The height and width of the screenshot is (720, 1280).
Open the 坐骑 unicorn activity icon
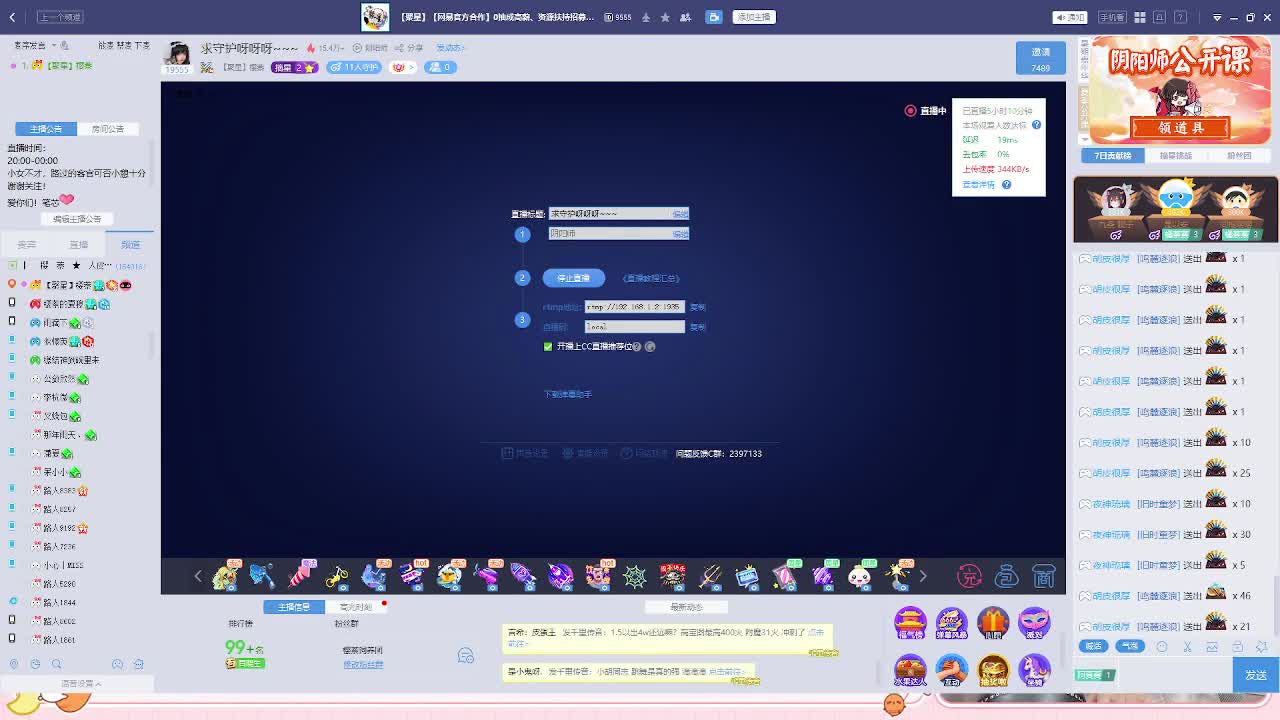1034,670
